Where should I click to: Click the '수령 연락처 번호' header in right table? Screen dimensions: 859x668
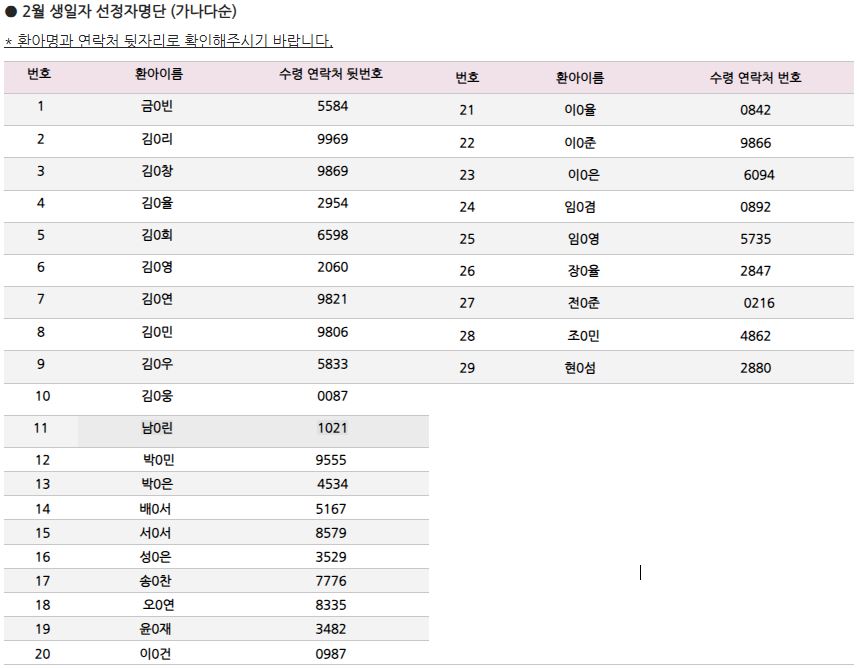click(x=755, y=77)
